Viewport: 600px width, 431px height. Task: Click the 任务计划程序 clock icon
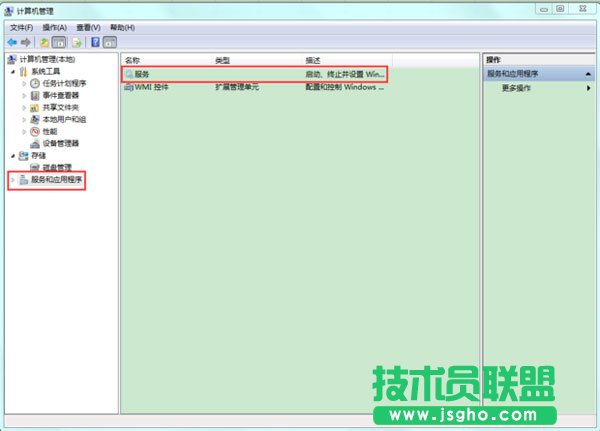35,83
